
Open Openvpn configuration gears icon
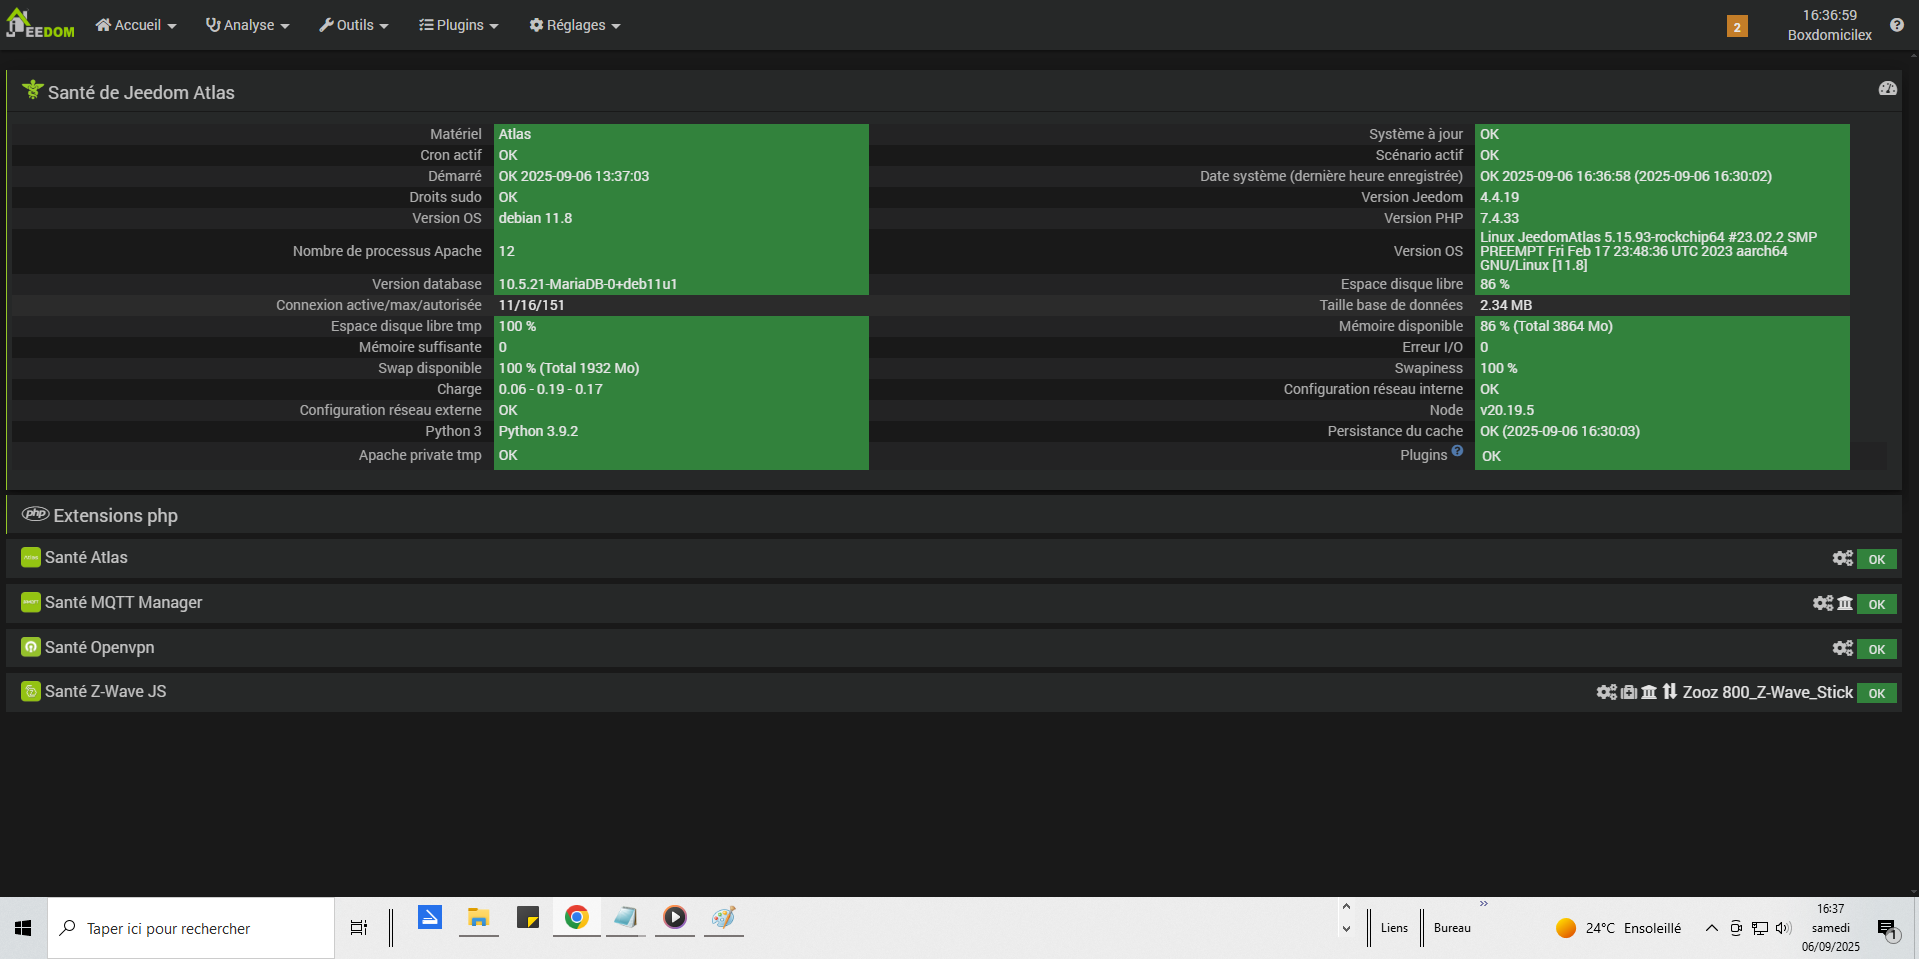[x=1842, y=649]
